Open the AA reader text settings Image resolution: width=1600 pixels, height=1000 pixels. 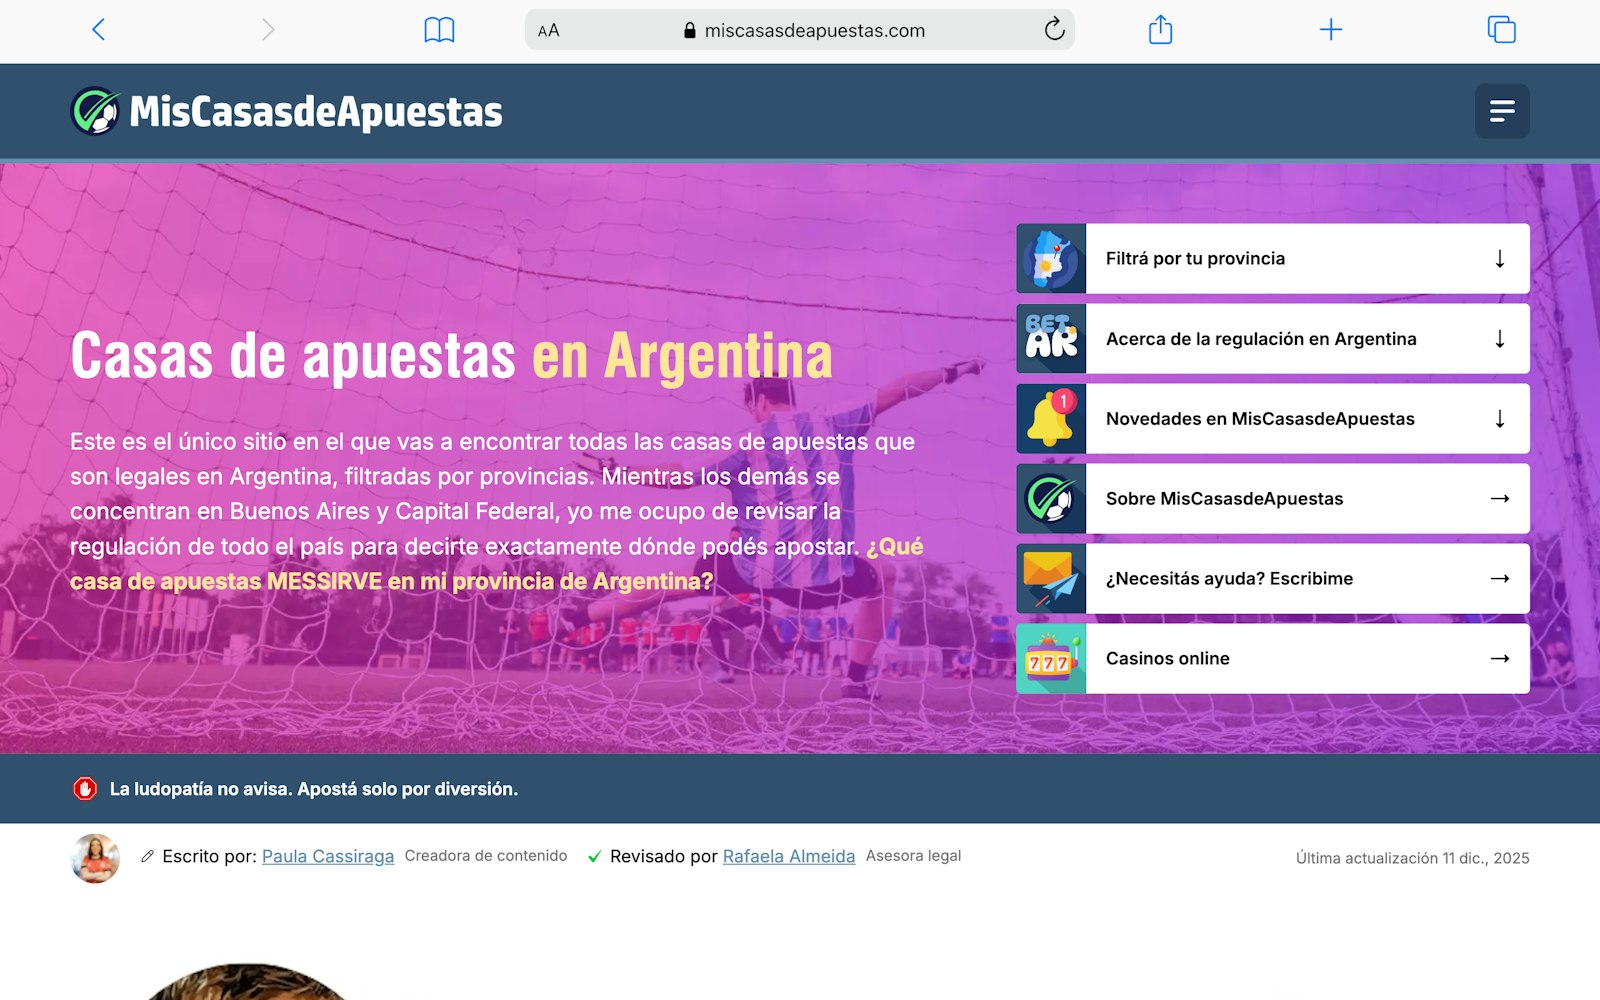click(x=549, y=31)
